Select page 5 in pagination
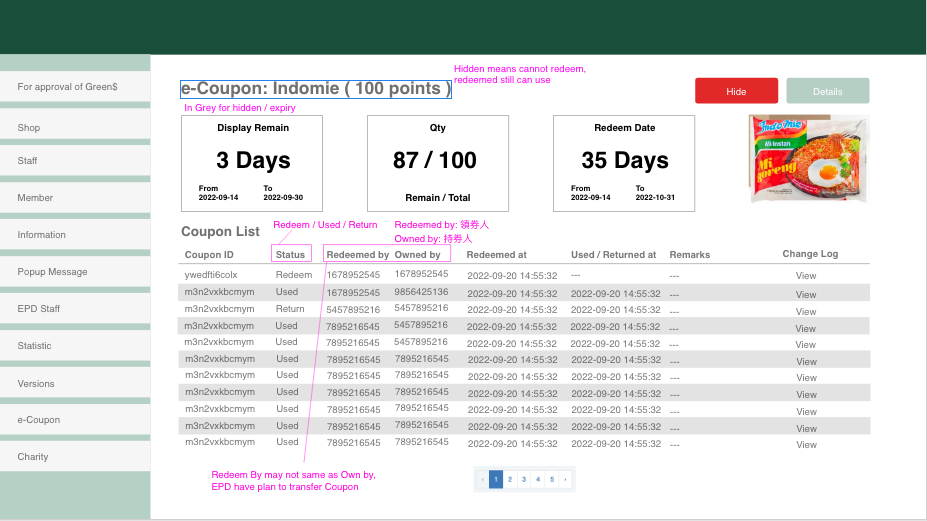This screenshot has height=521, width=927. 552,480
